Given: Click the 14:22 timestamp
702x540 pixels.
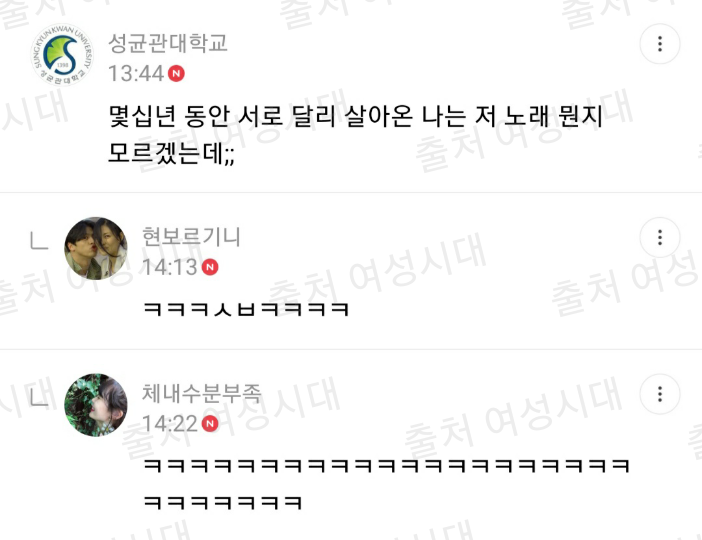Looking at the screenshot, I should [170, 424].
